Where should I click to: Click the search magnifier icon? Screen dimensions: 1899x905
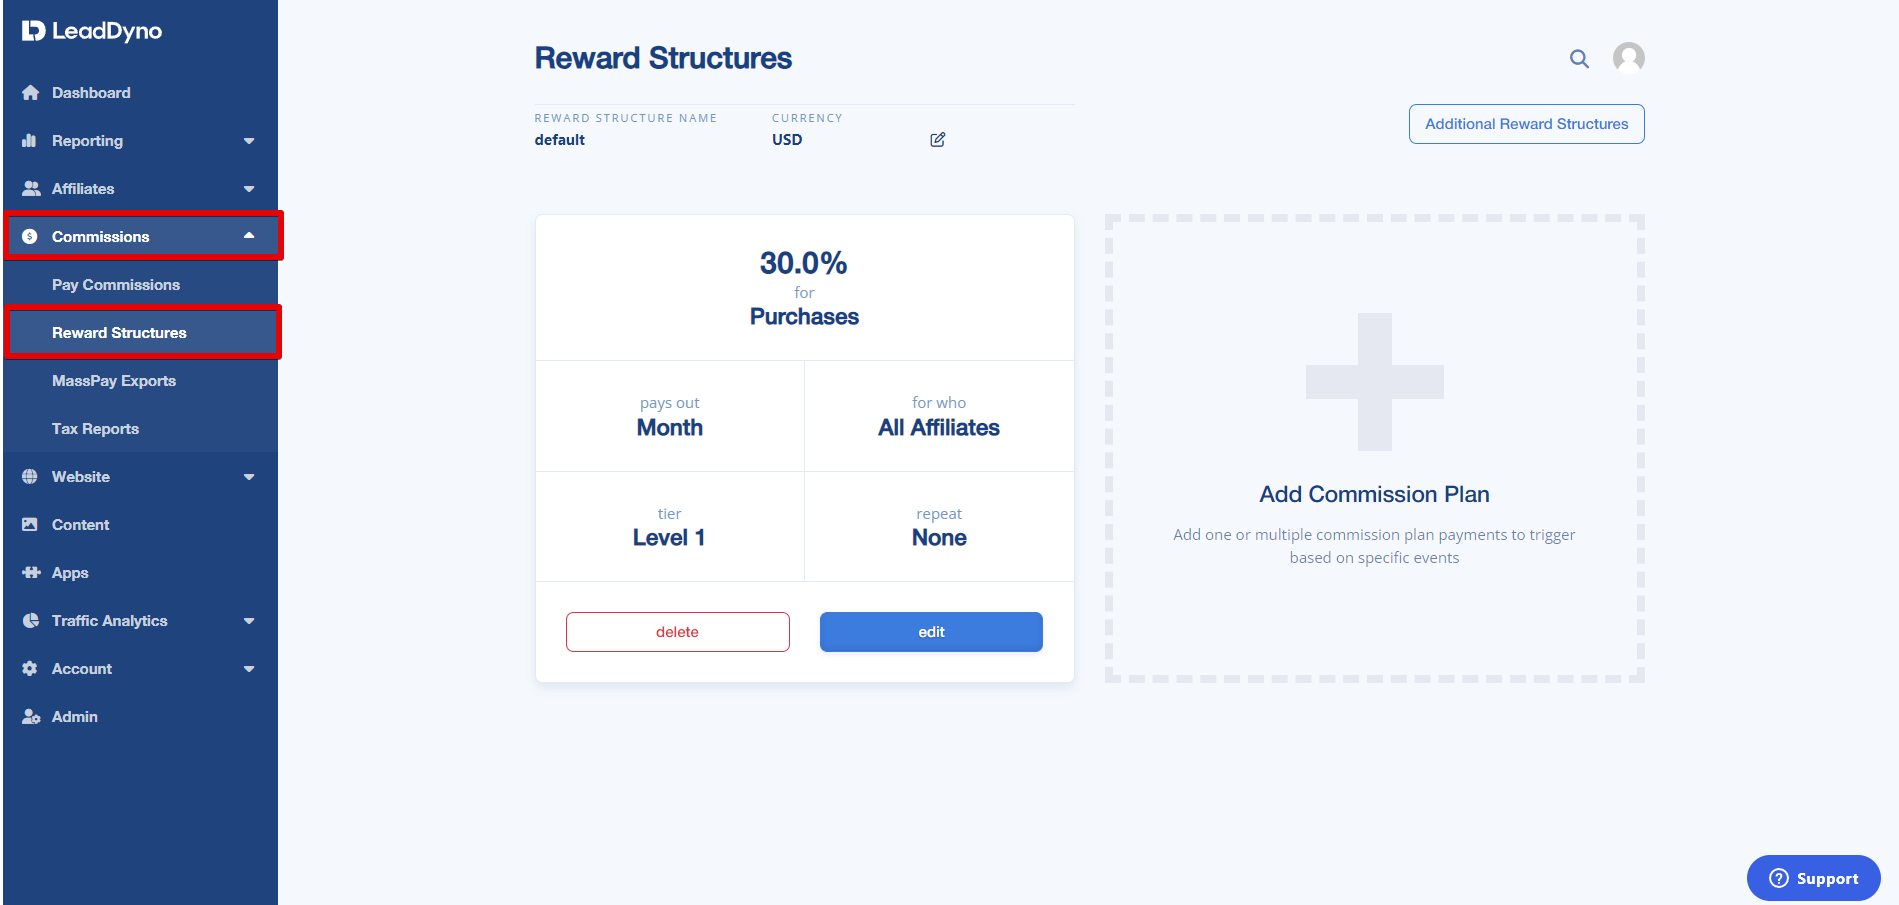tap(1579, 59)
